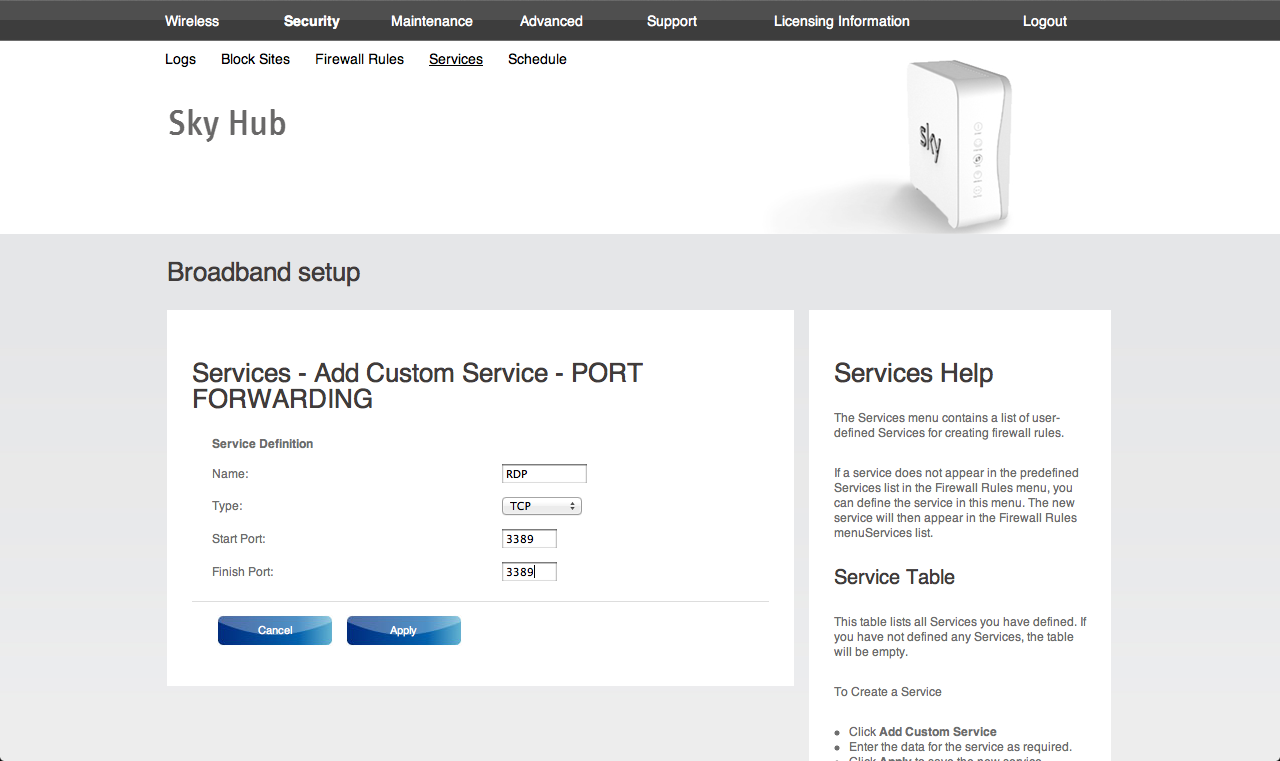Click the Start Port field

(x=529, y=539)
